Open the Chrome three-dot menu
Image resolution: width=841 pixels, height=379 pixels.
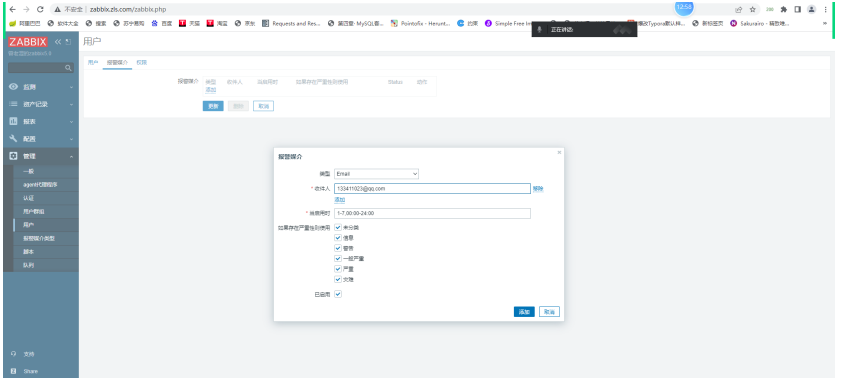coord(825,9)
